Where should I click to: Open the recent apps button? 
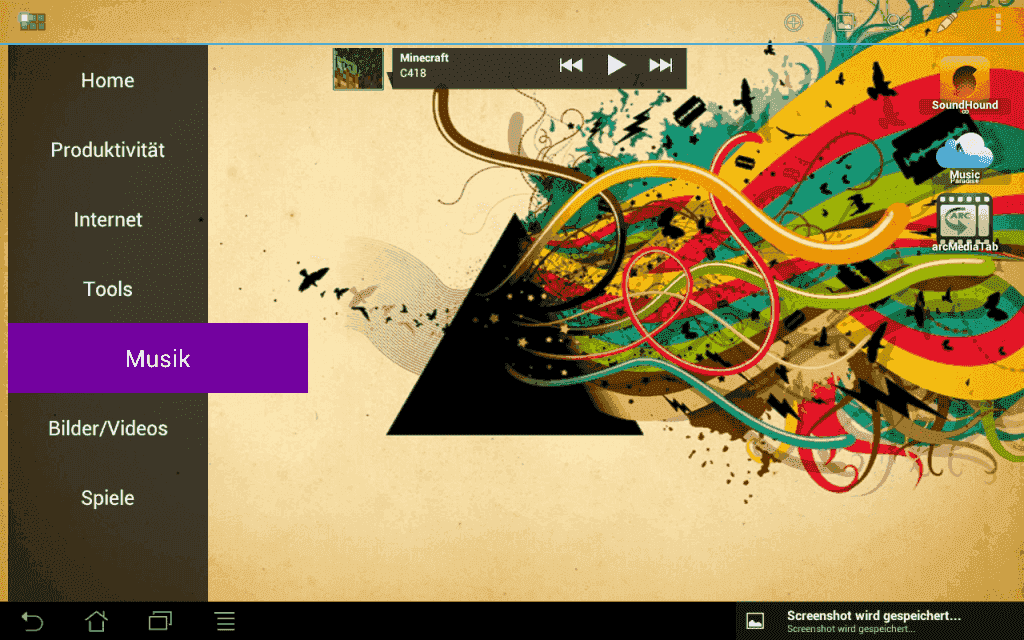pyautogui.click(x=160, y=621)
